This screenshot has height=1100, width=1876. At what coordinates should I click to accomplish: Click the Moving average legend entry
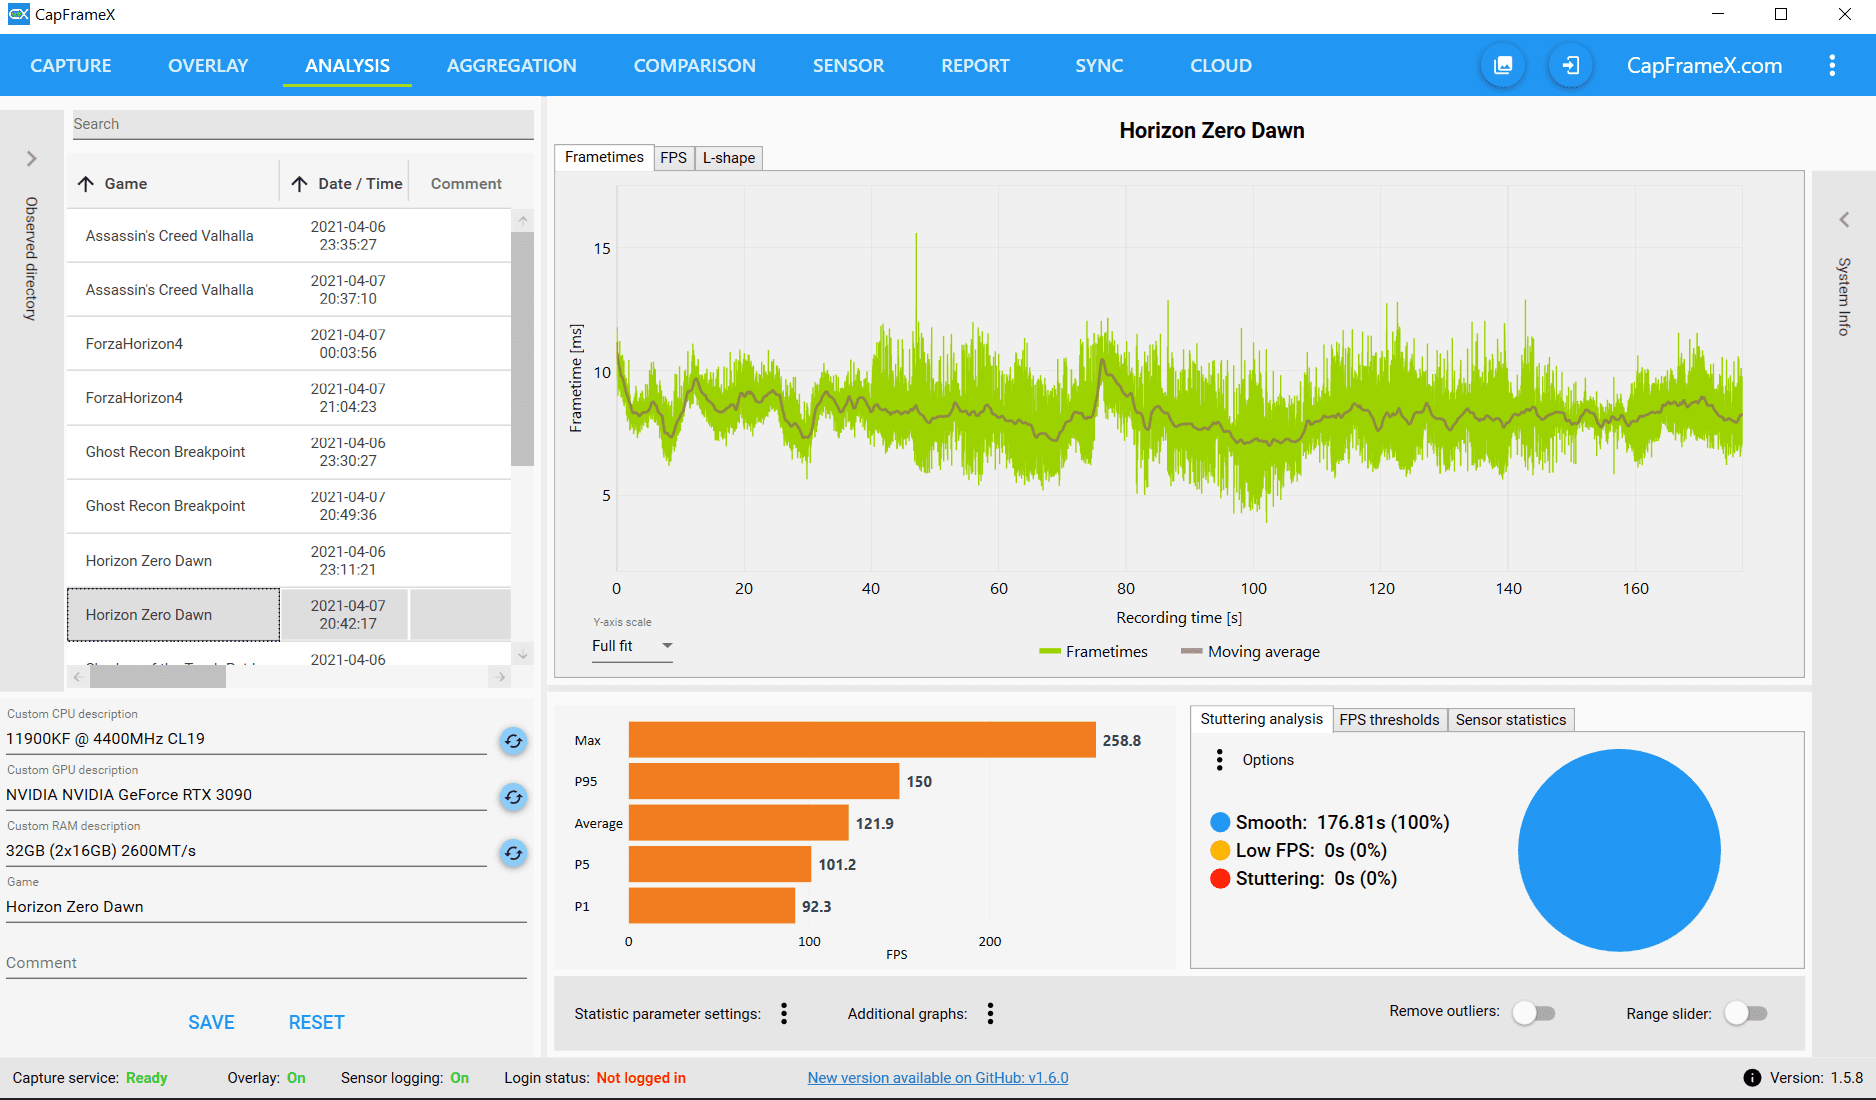(x=1250, y=652)
